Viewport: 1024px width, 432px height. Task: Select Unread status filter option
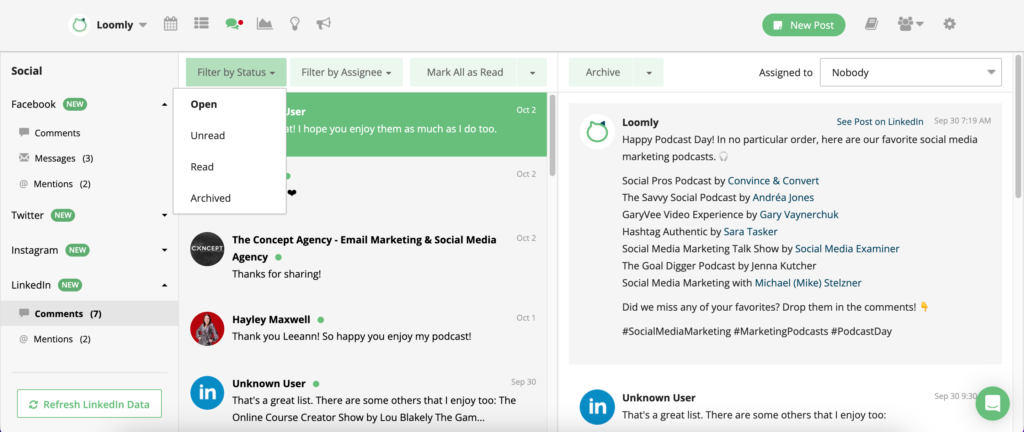229,136
